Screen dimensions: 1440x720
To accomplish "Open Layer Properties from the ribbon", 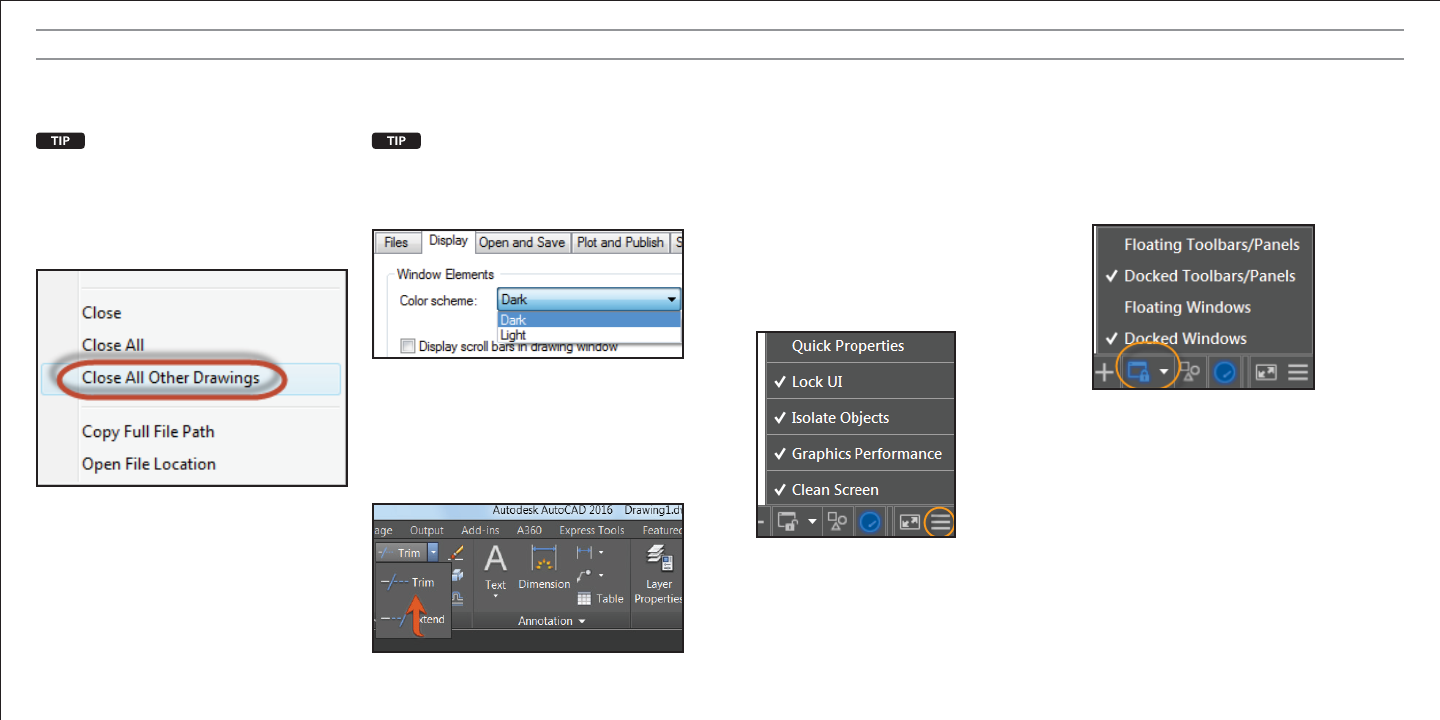I will coord(659,575).
